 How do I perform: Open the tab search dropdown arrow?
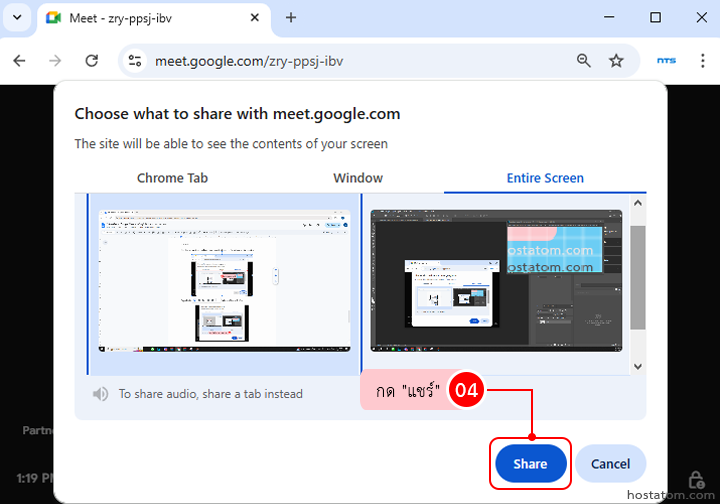click(x=17, y=18)
